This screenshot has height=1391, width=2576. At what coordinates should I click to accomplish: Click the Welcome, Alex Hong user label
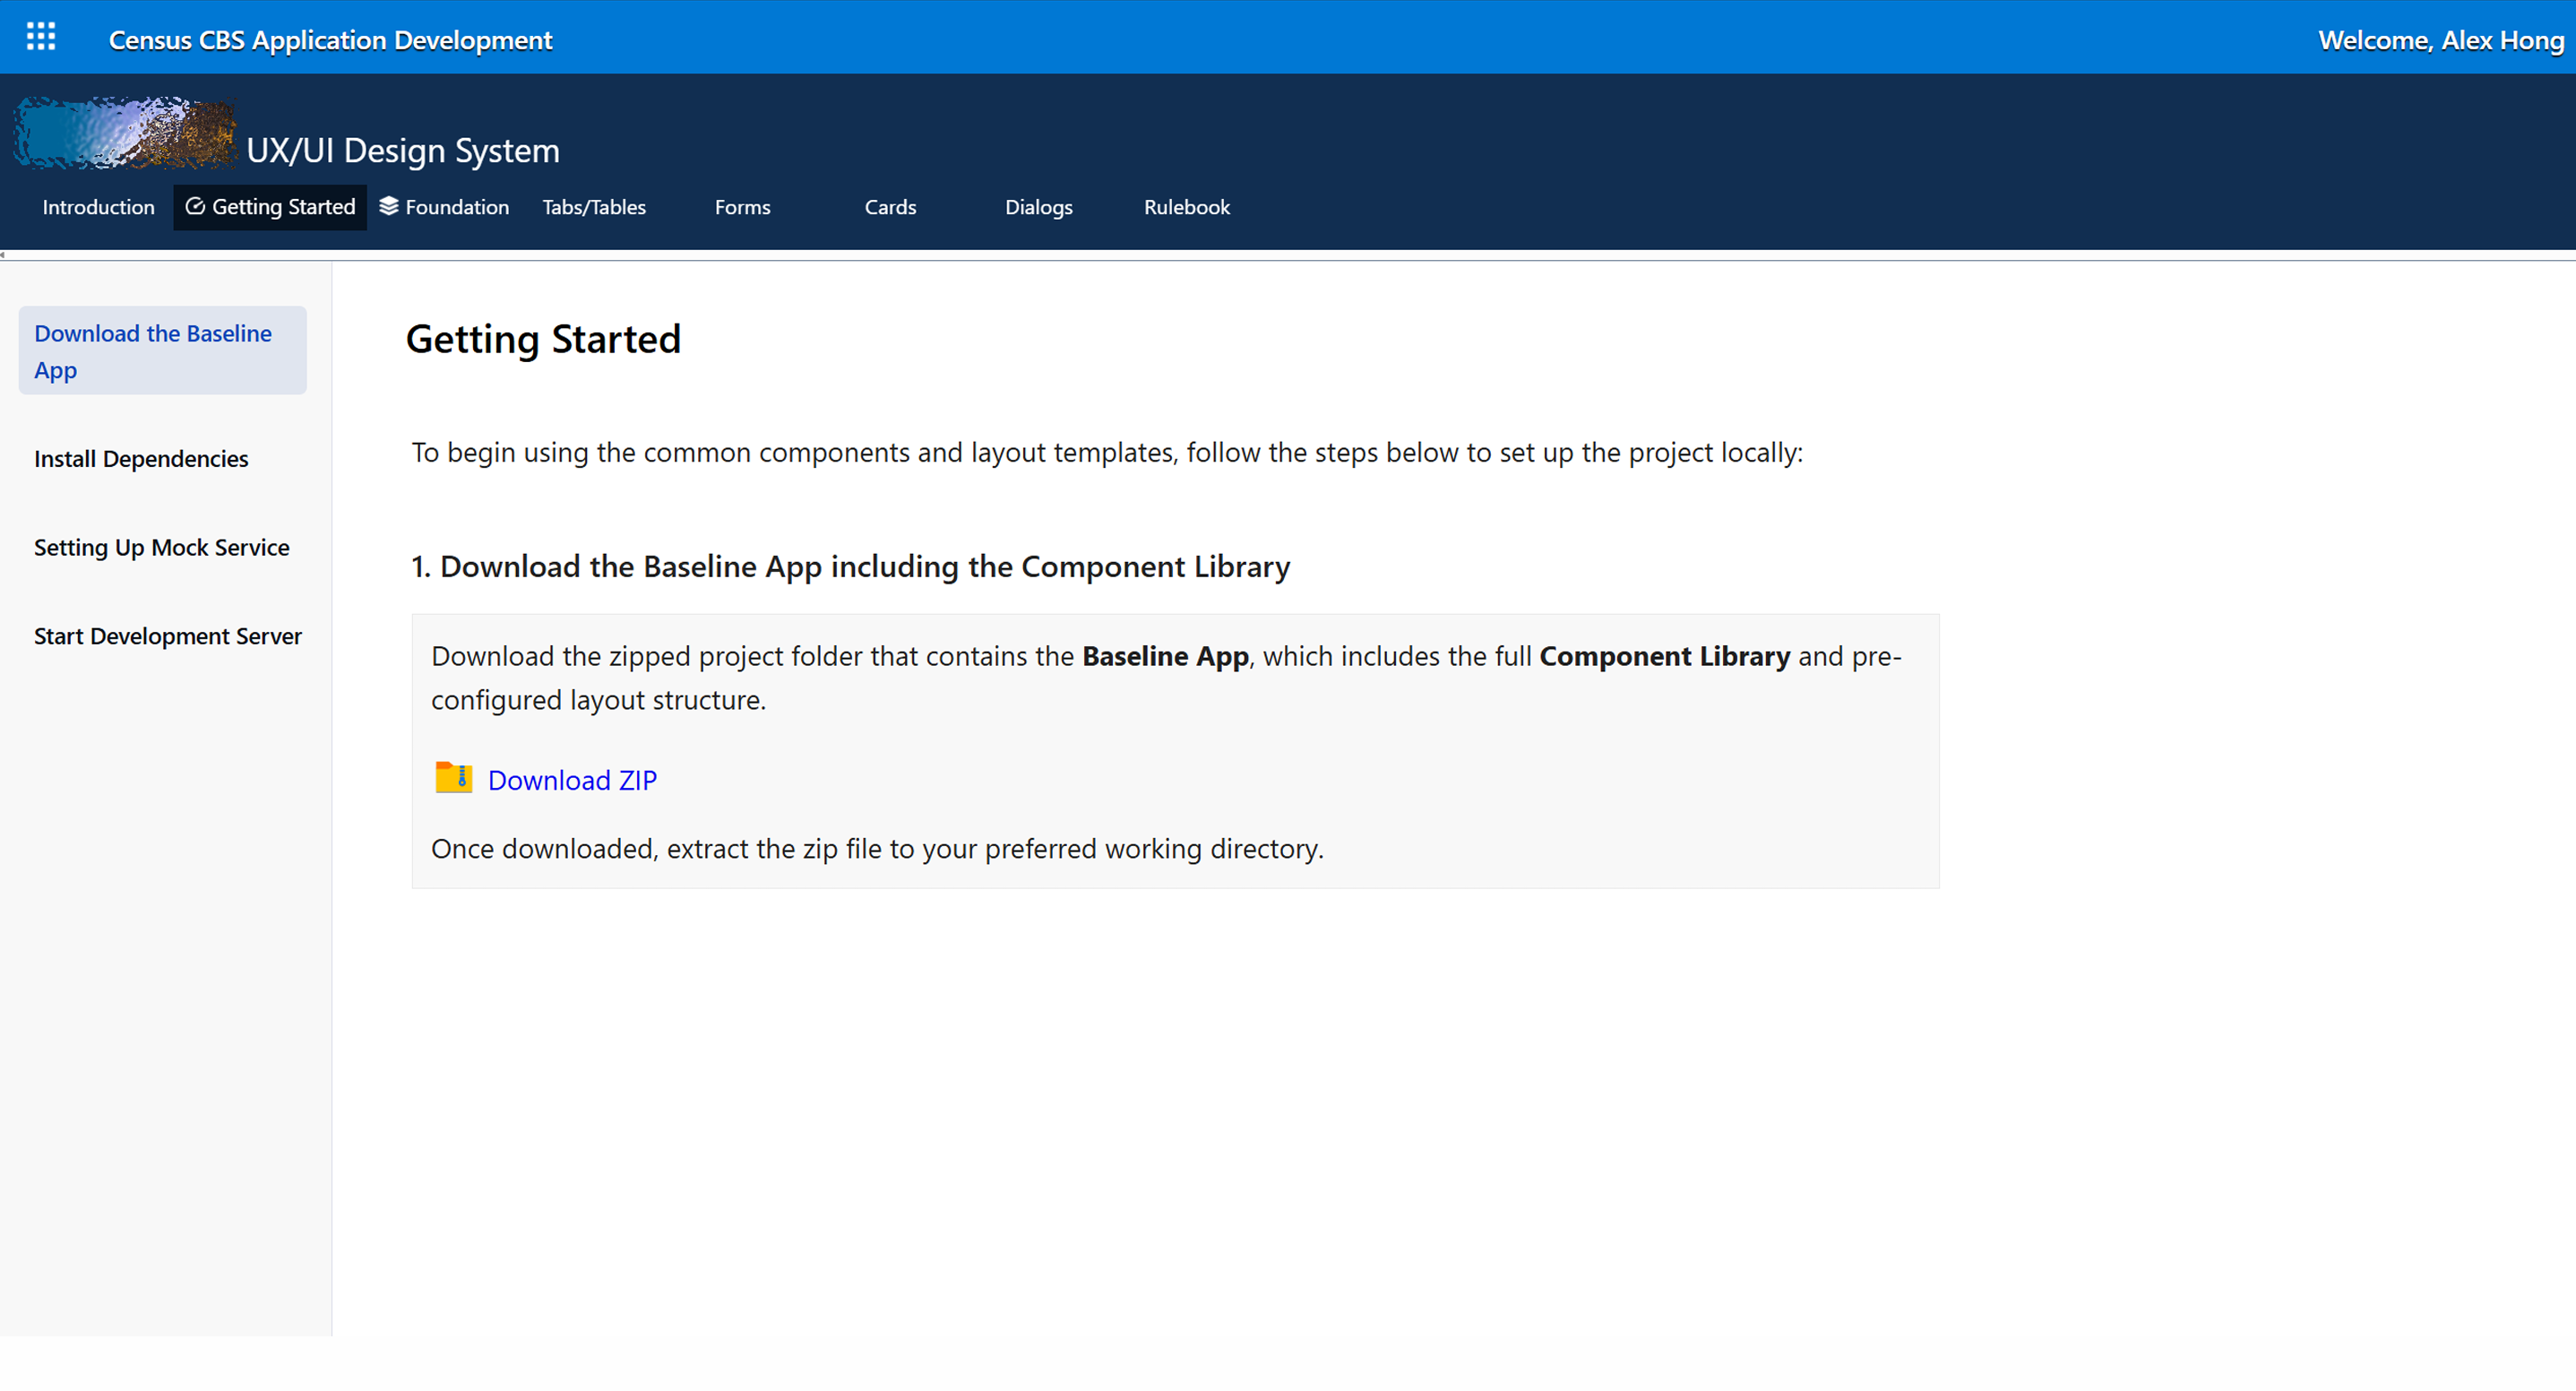pos(2441,40)
